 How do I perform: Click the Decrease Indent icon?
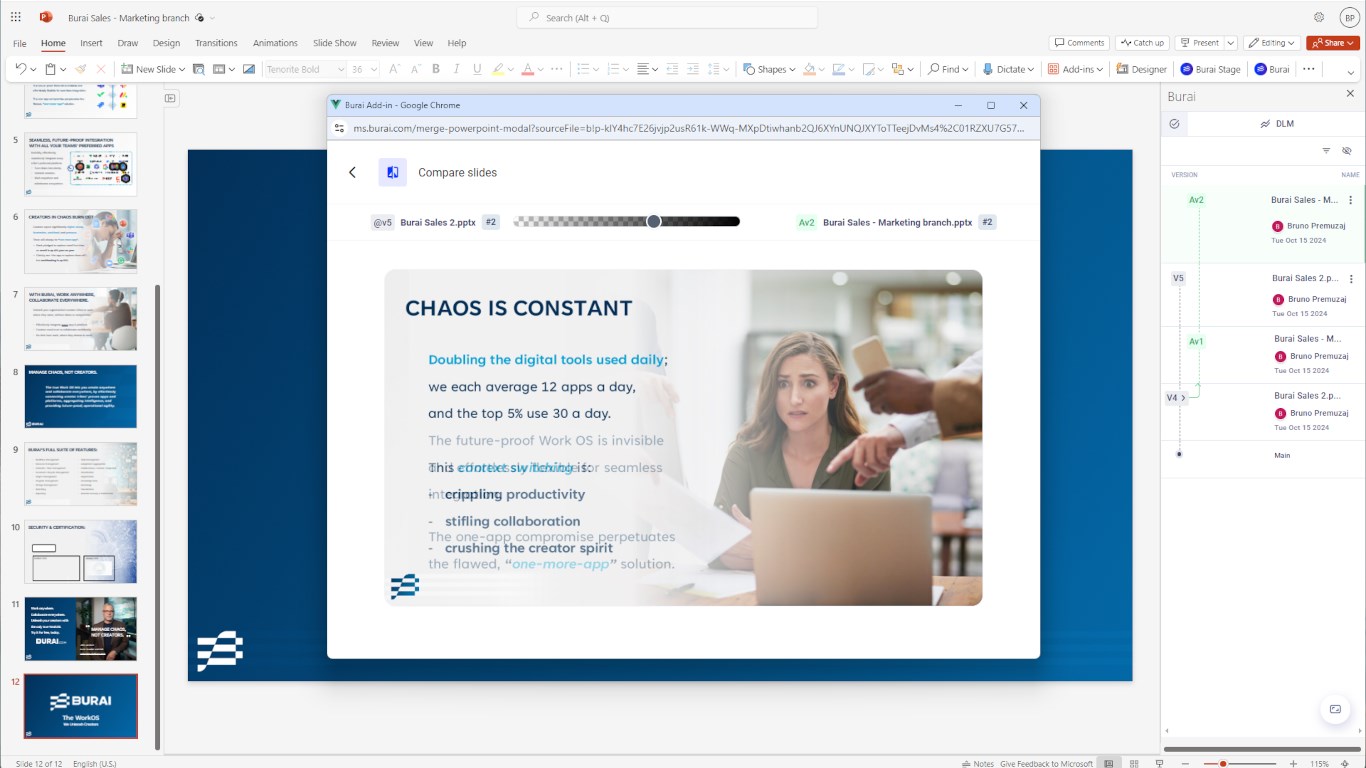[x=673, y=69]
